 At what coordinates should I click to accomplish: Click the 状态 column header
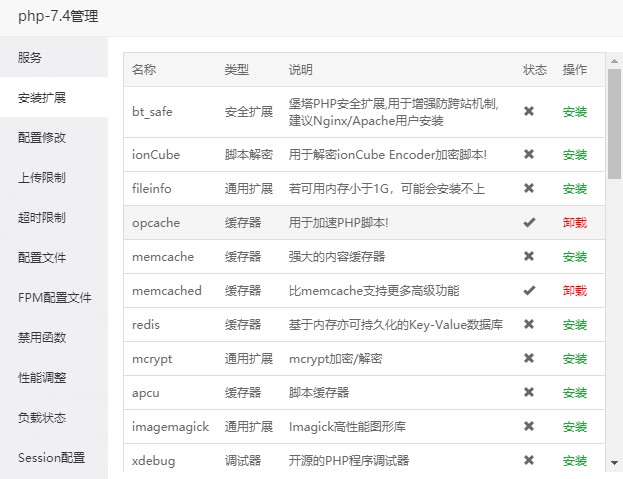[x=535, y=70]
